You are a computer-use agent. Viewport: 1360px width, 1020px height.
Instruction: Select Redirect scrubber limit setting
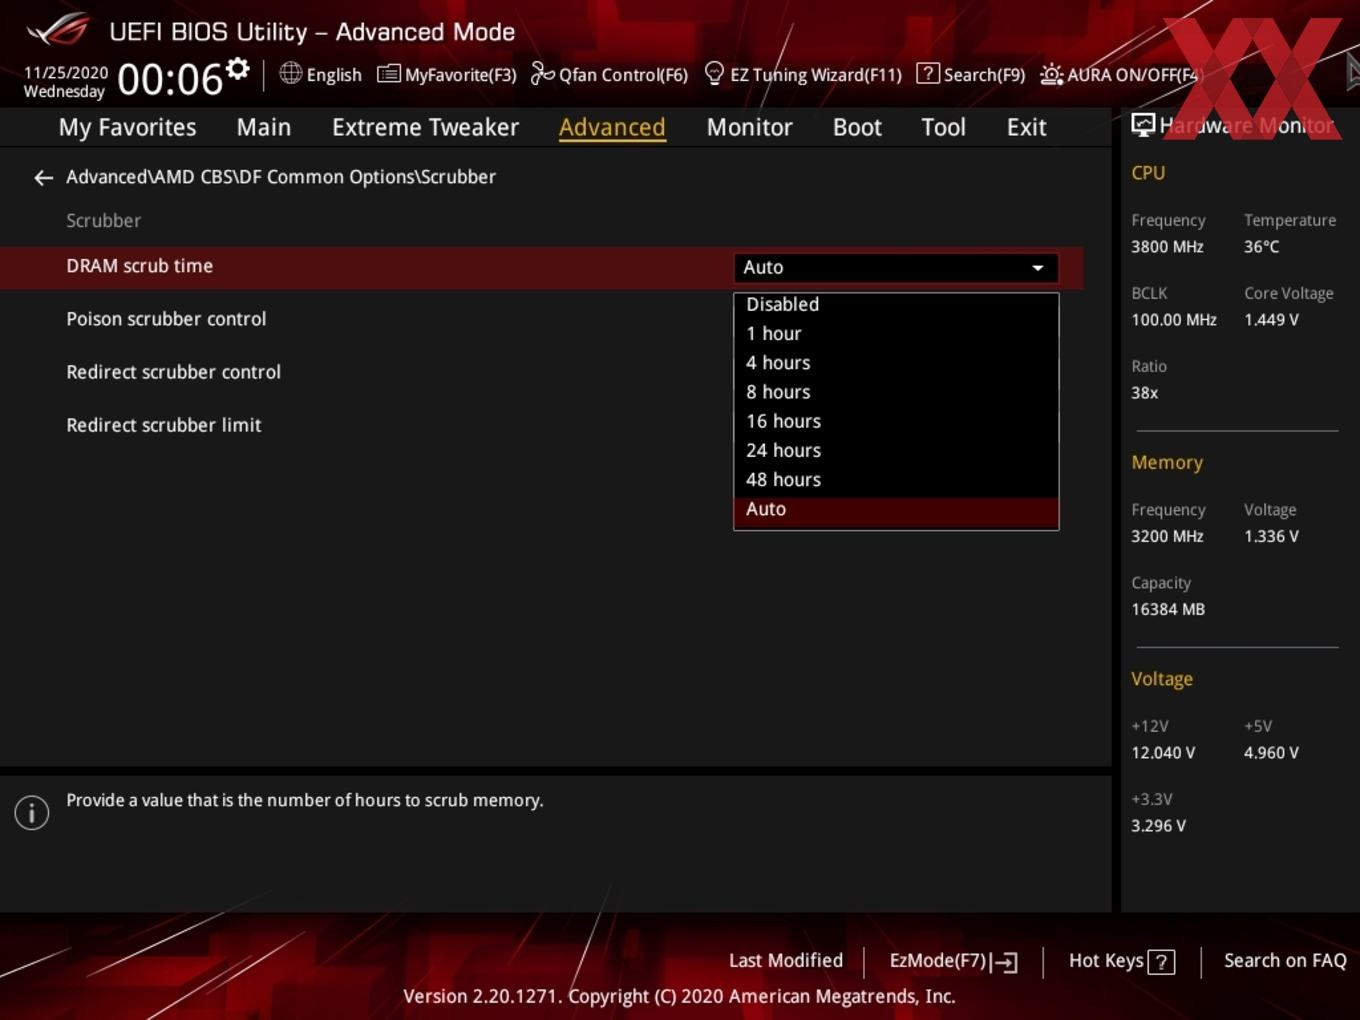coord(163,425)
